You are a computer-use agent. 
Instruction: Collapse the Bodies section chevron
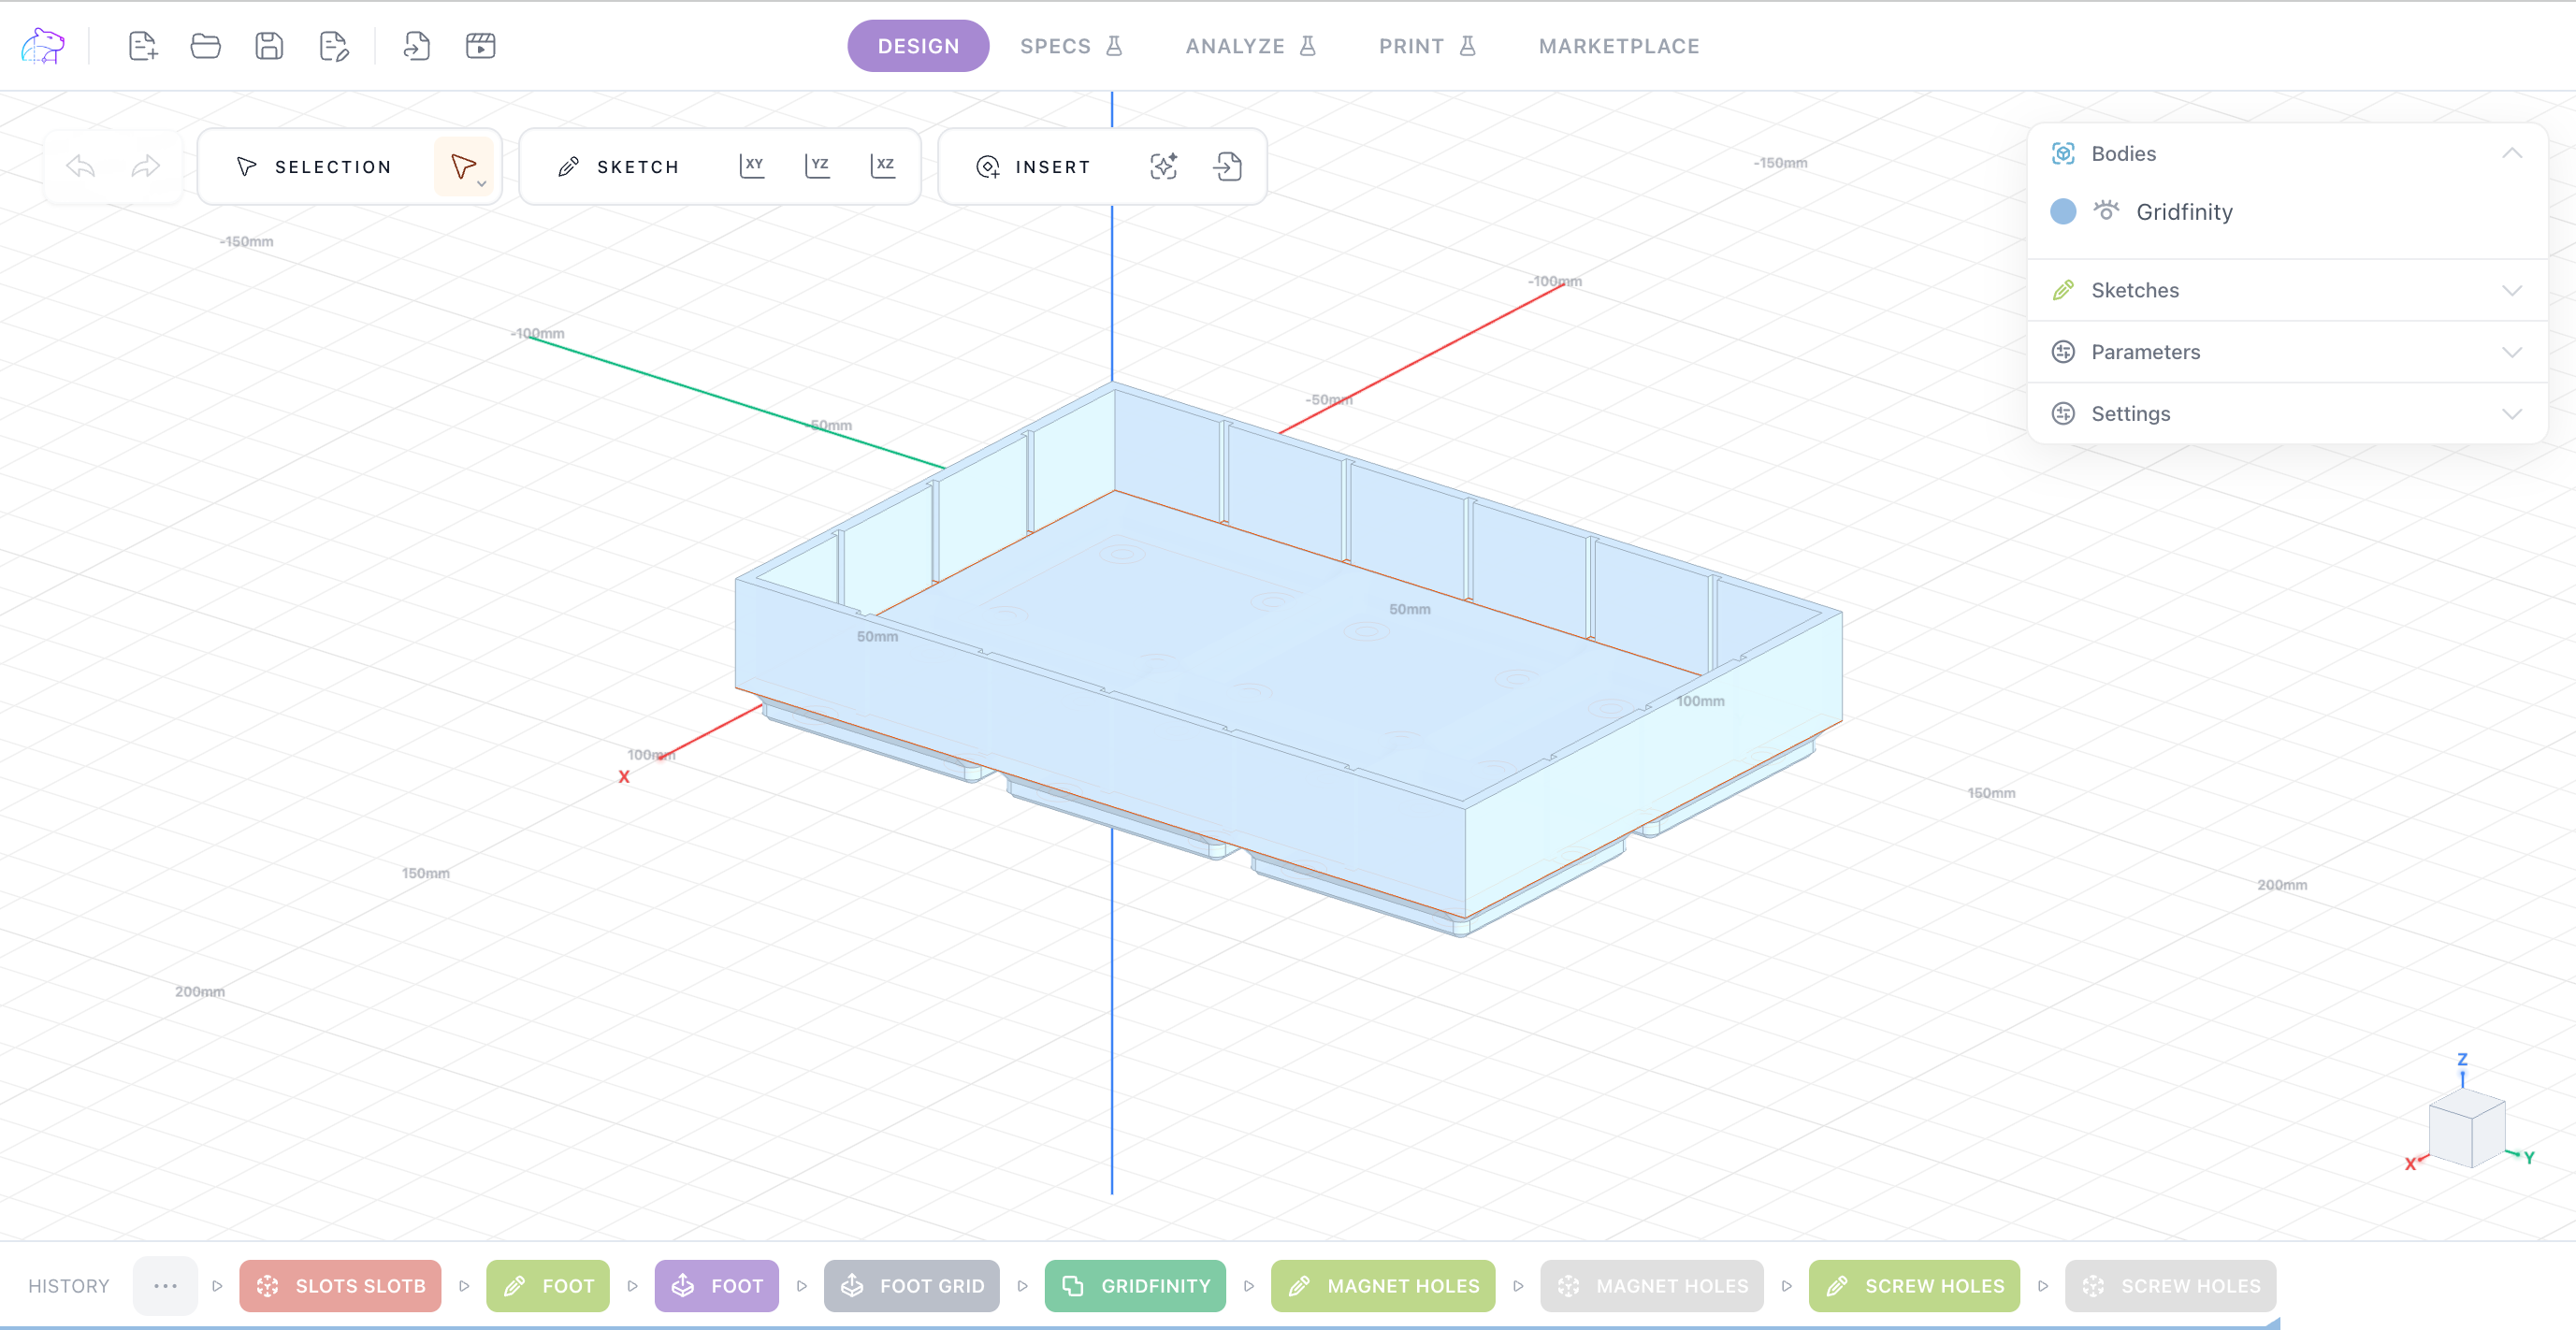pos(2512,153)
